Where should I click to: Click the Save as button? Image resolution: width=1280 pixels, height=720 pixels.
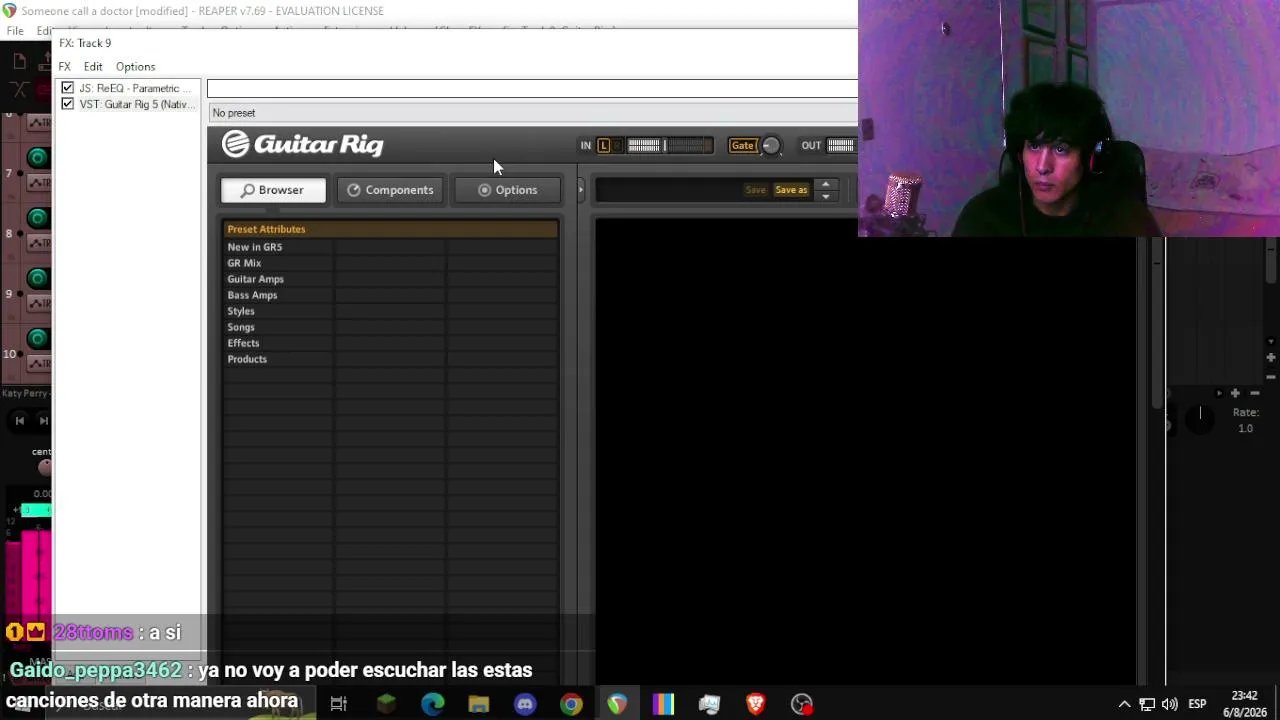[x=791, y=190]
